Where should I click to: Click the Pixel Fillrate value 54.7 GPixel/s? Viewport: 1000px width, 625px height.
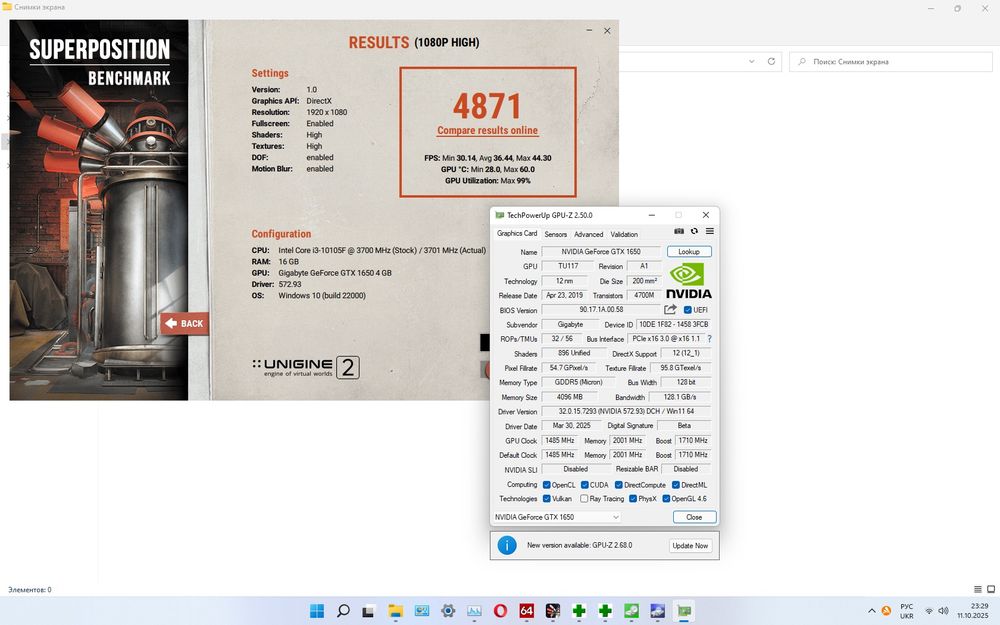tap(569, 368)
